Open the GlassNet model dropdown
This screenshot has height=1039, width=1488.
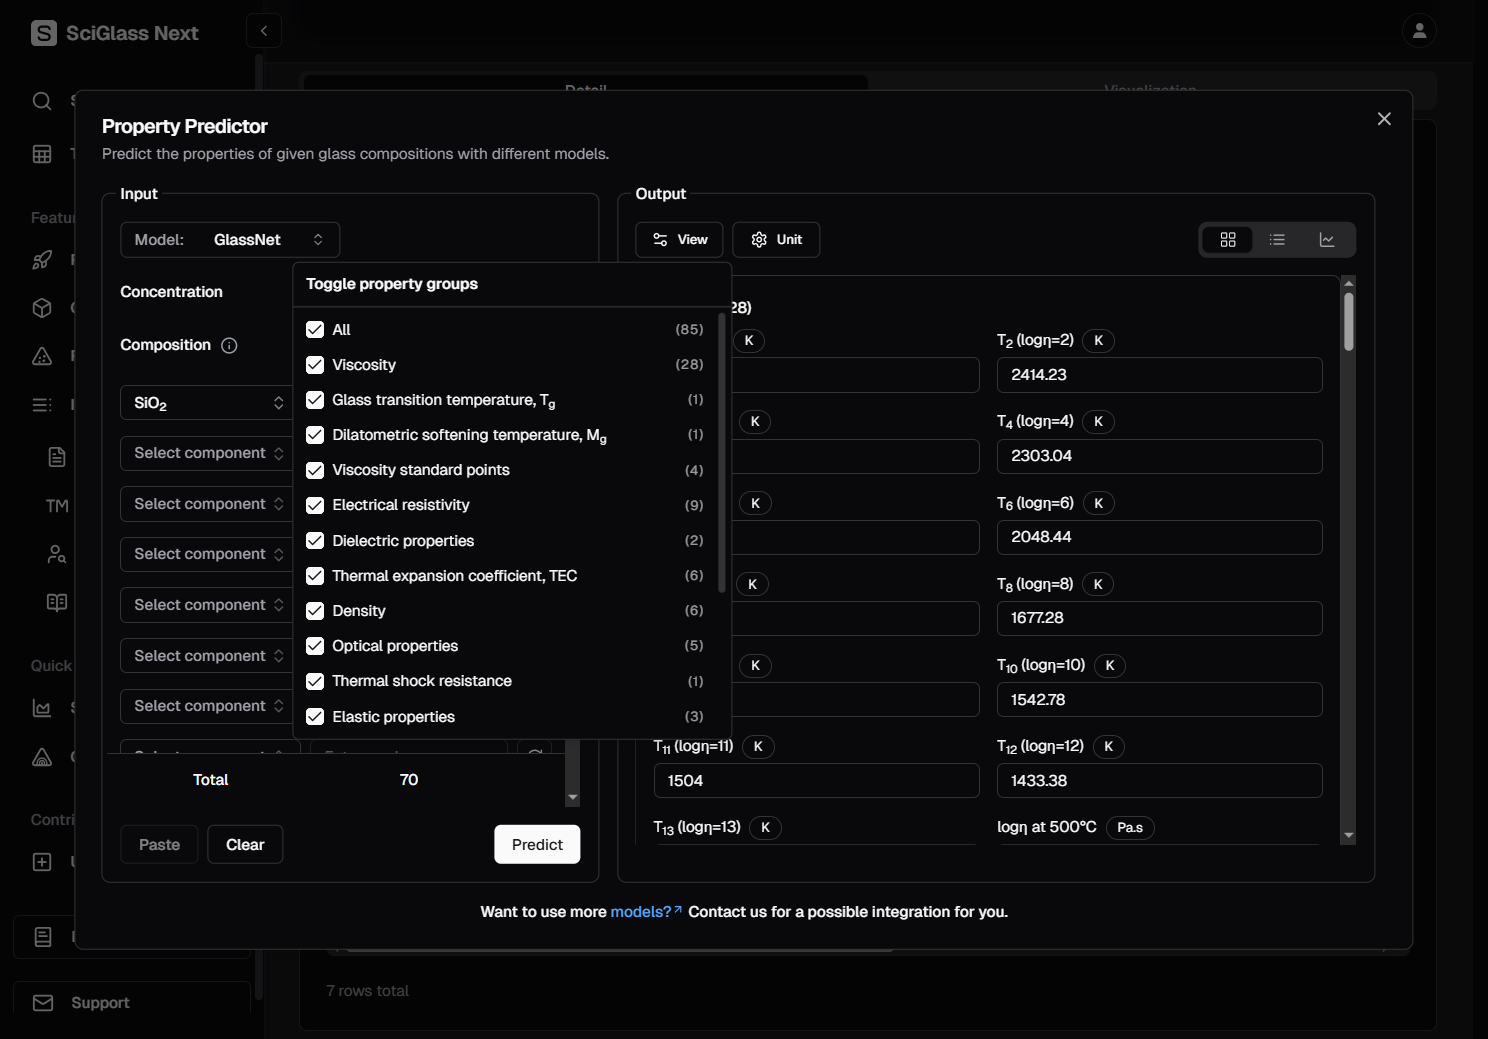230,240
